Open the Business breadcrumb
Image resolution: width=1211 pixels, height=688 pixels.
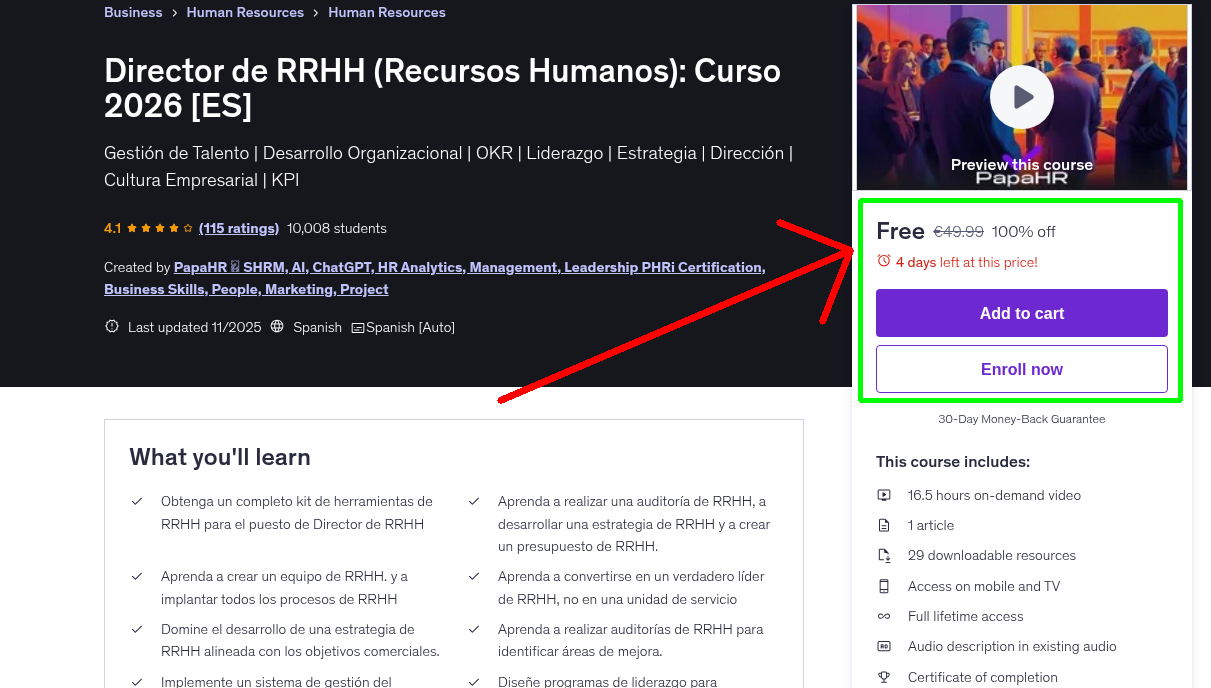(x=133, y=12)
